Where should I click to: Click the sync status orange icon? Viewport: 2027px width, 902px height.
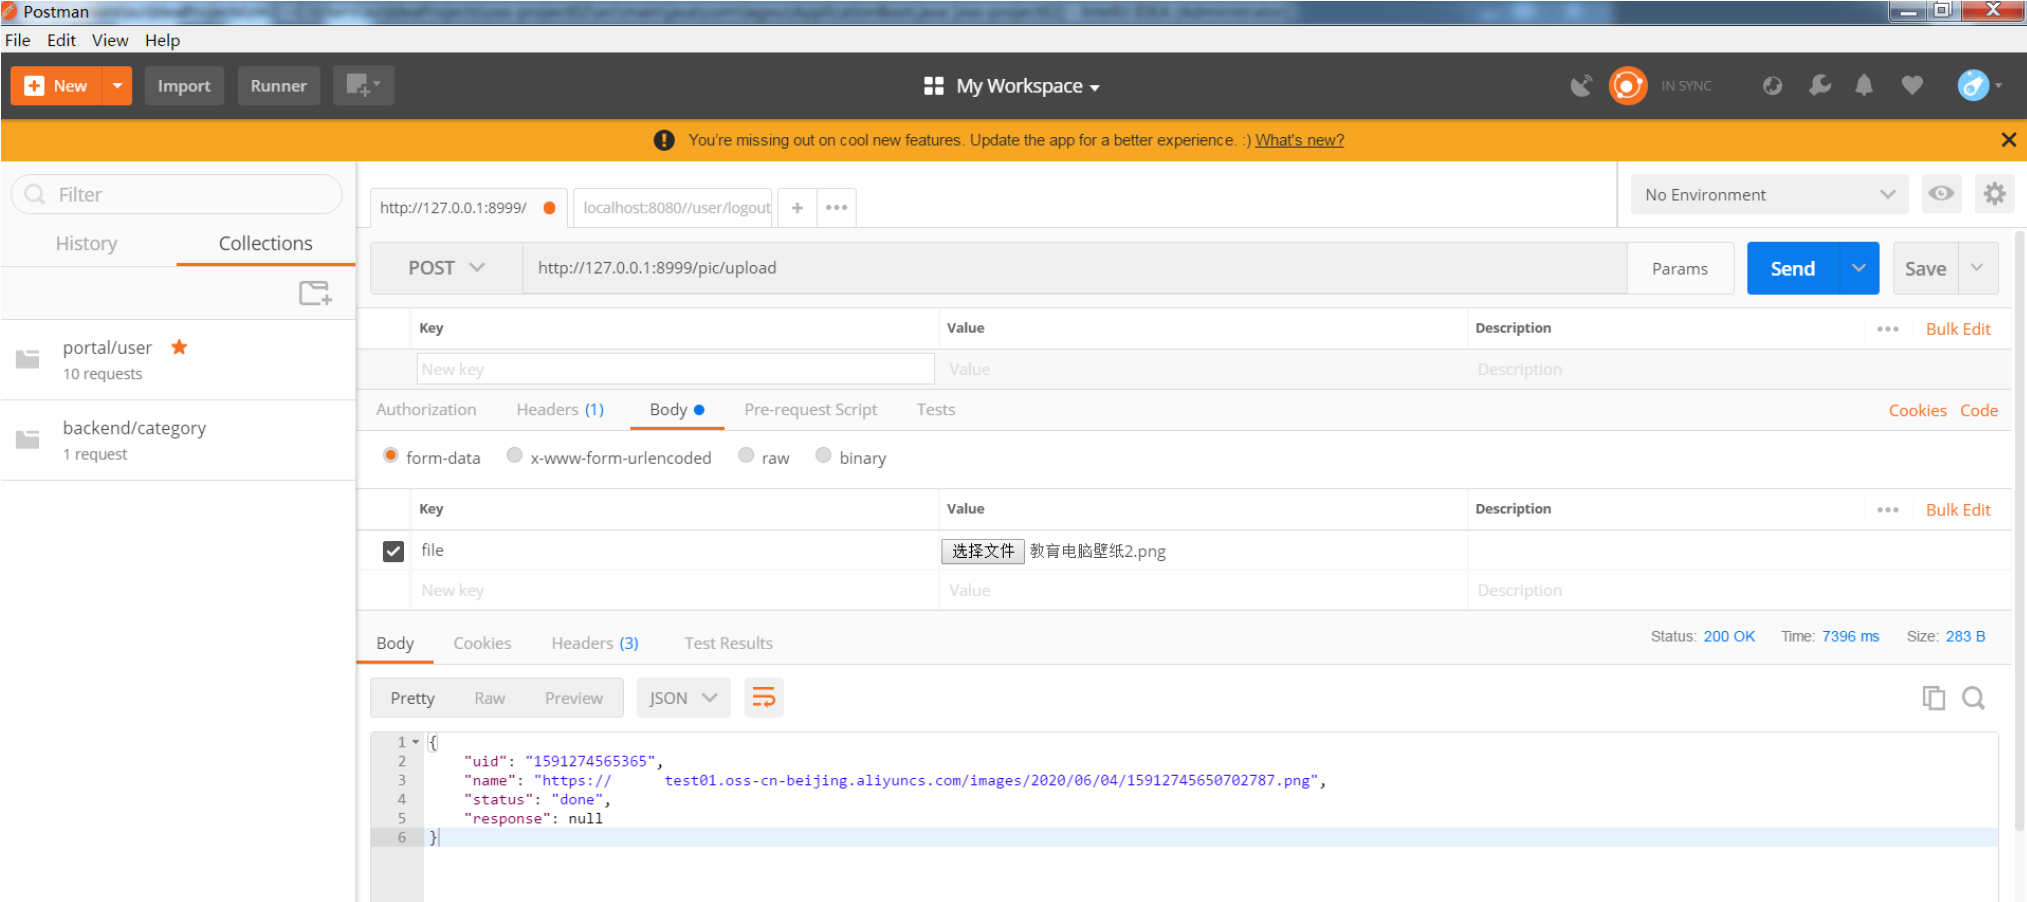(x=1627, y=86)
